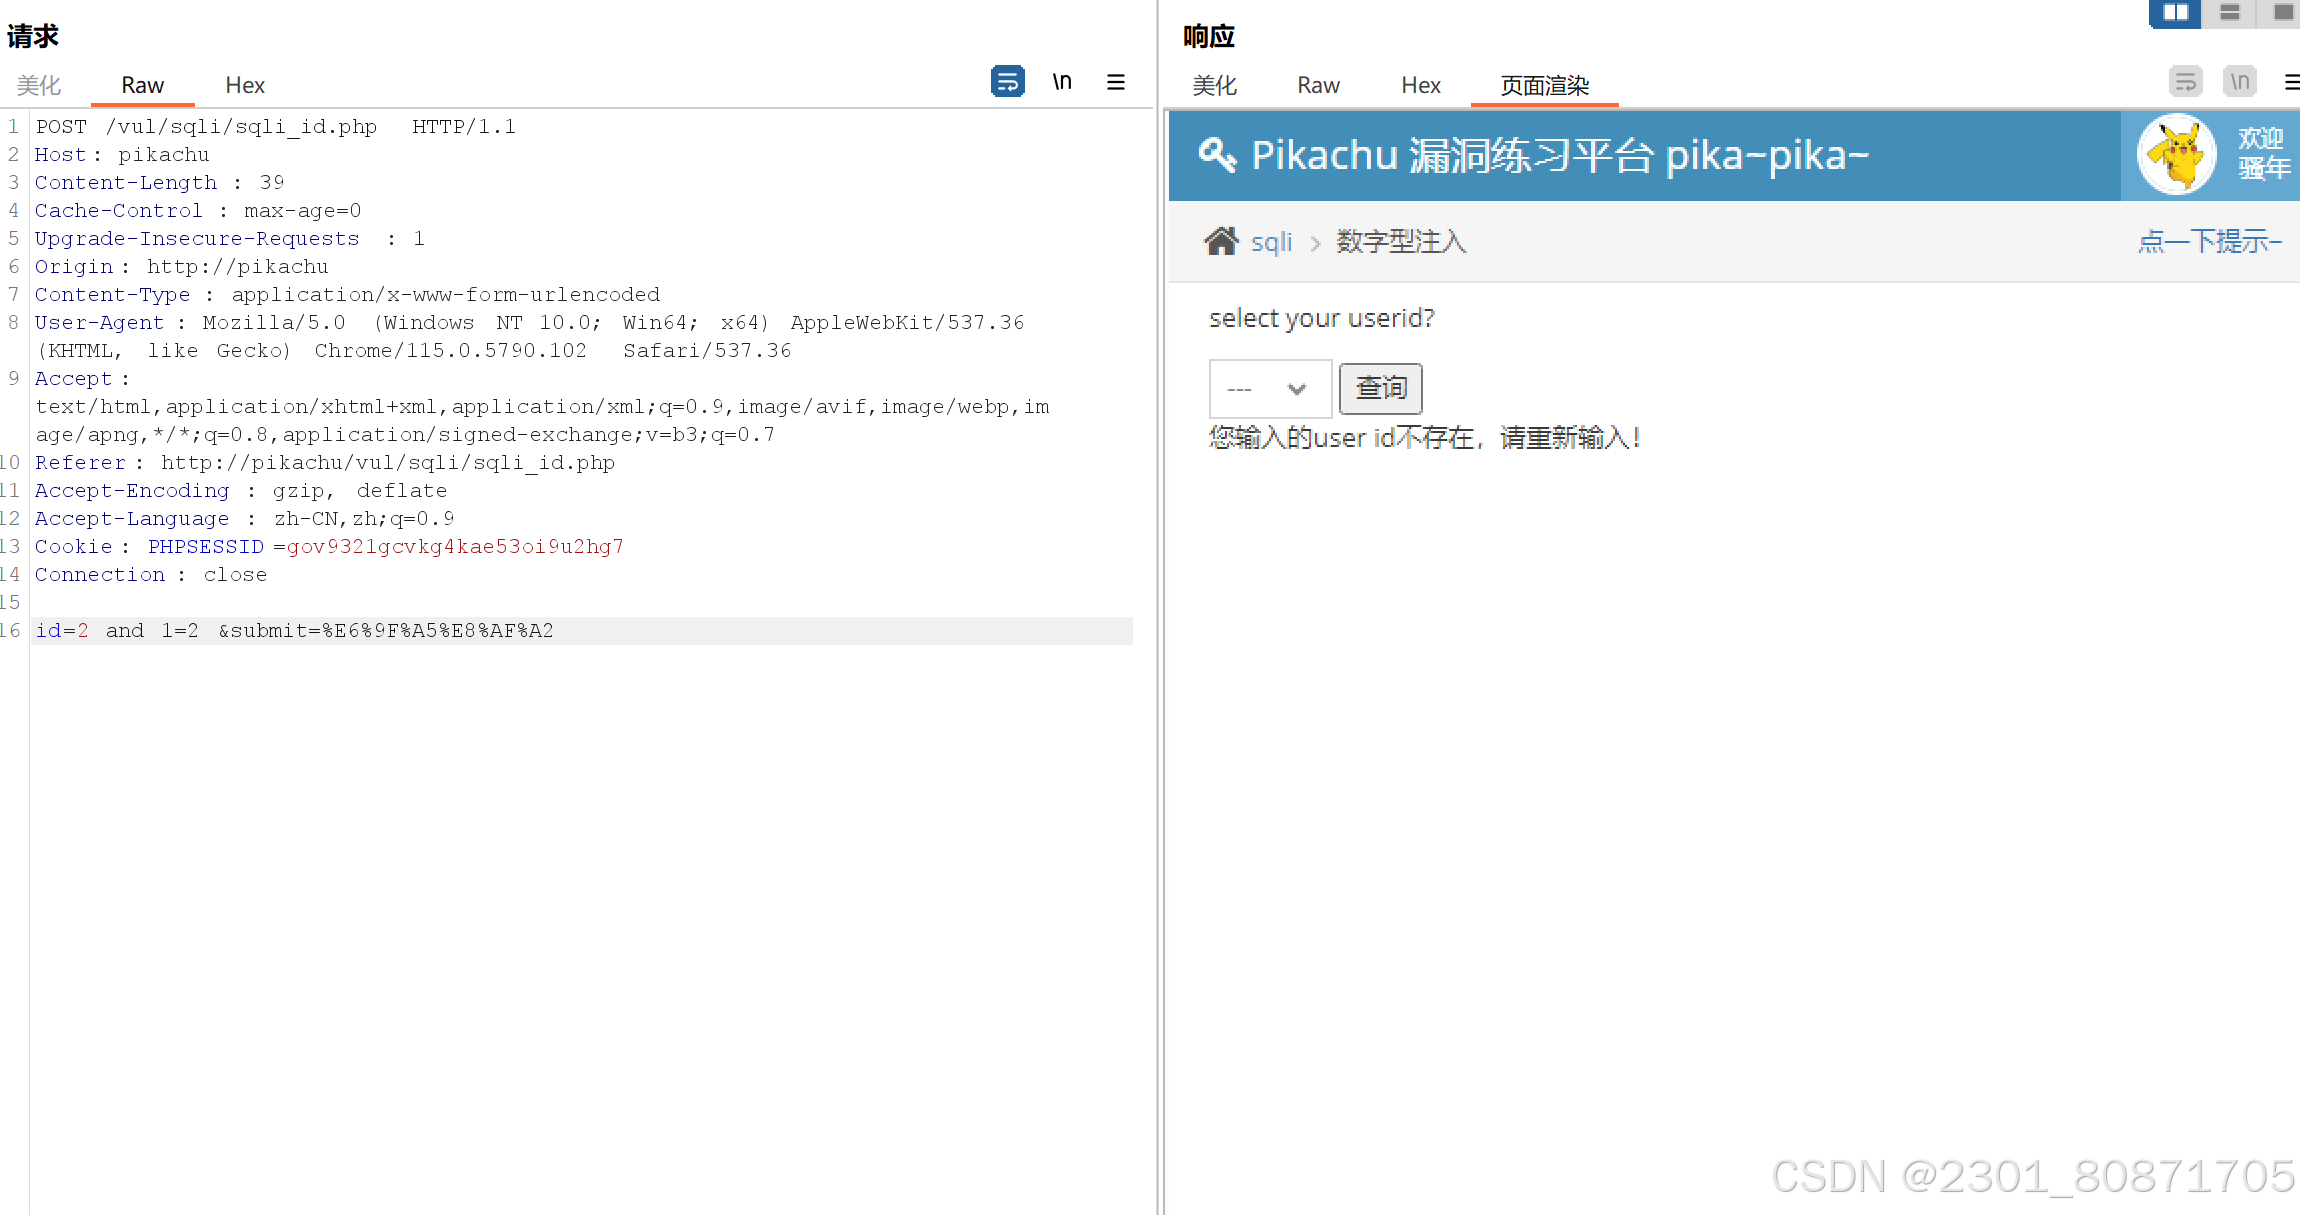Switch to top-bottom split layout
The image size is (2300, 1215).
(2229, 13)
